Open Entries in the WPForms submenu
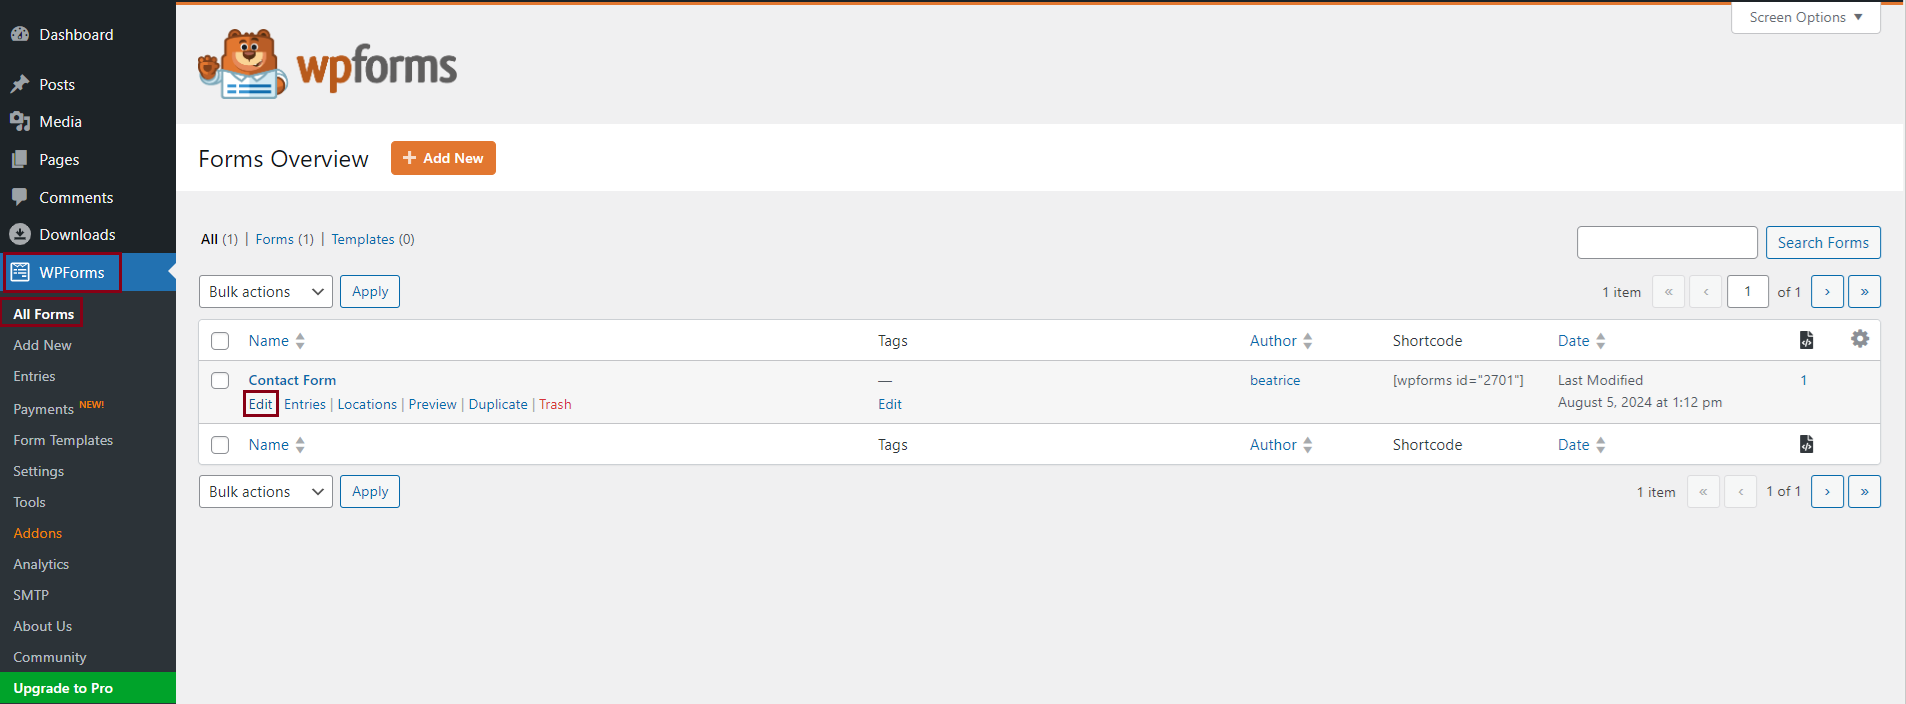 pyautogui.click(x=34, y=376)
